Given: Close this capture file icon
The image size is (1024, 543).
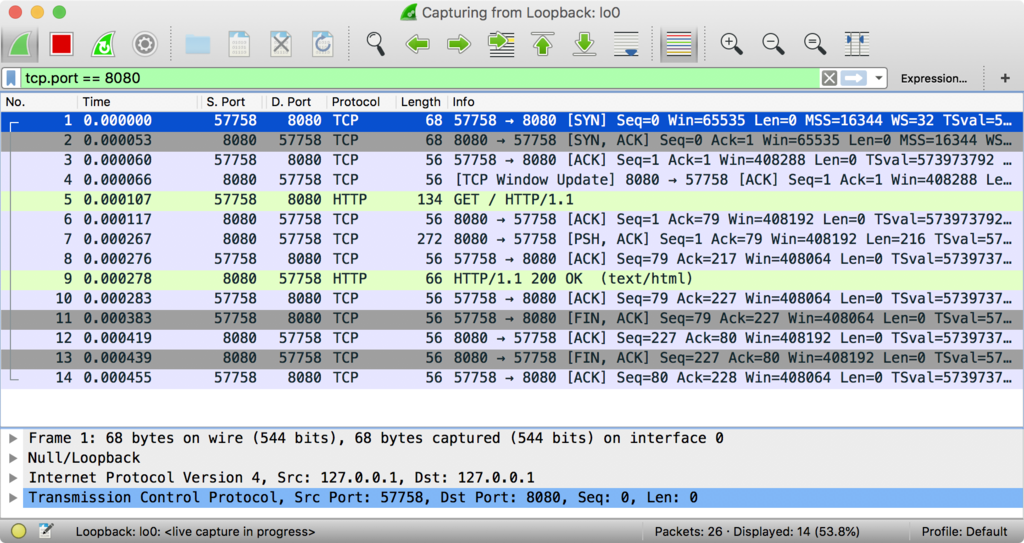Looking at the screenshot, I should pyautogui.click(x=281, y=44).
